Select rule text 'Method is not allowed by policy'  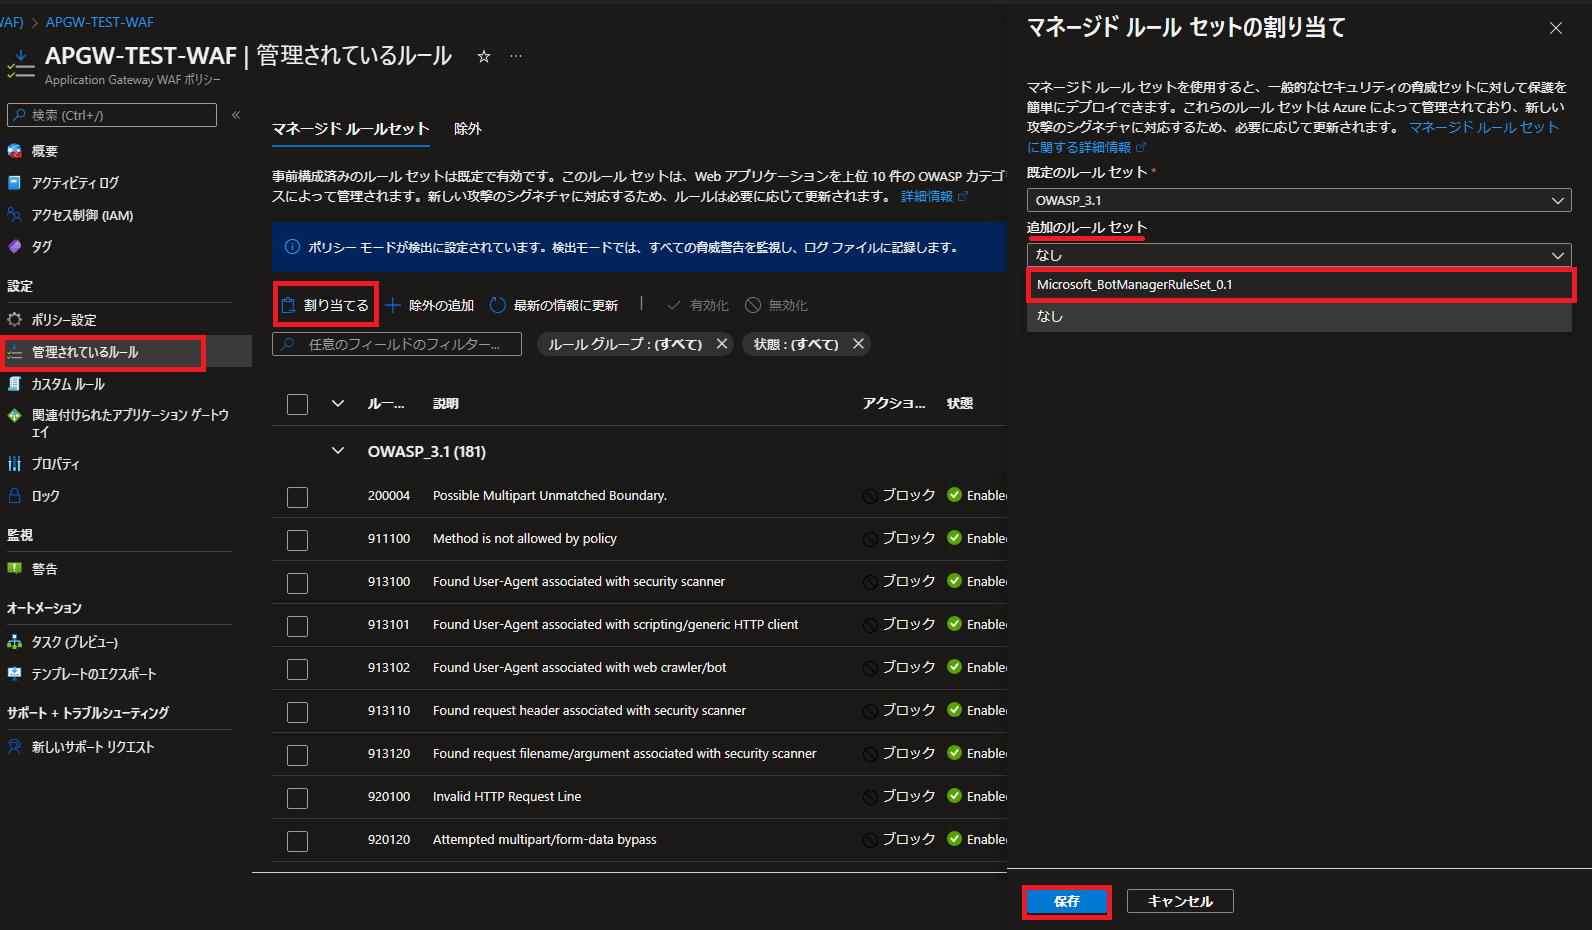coord(525,538)
